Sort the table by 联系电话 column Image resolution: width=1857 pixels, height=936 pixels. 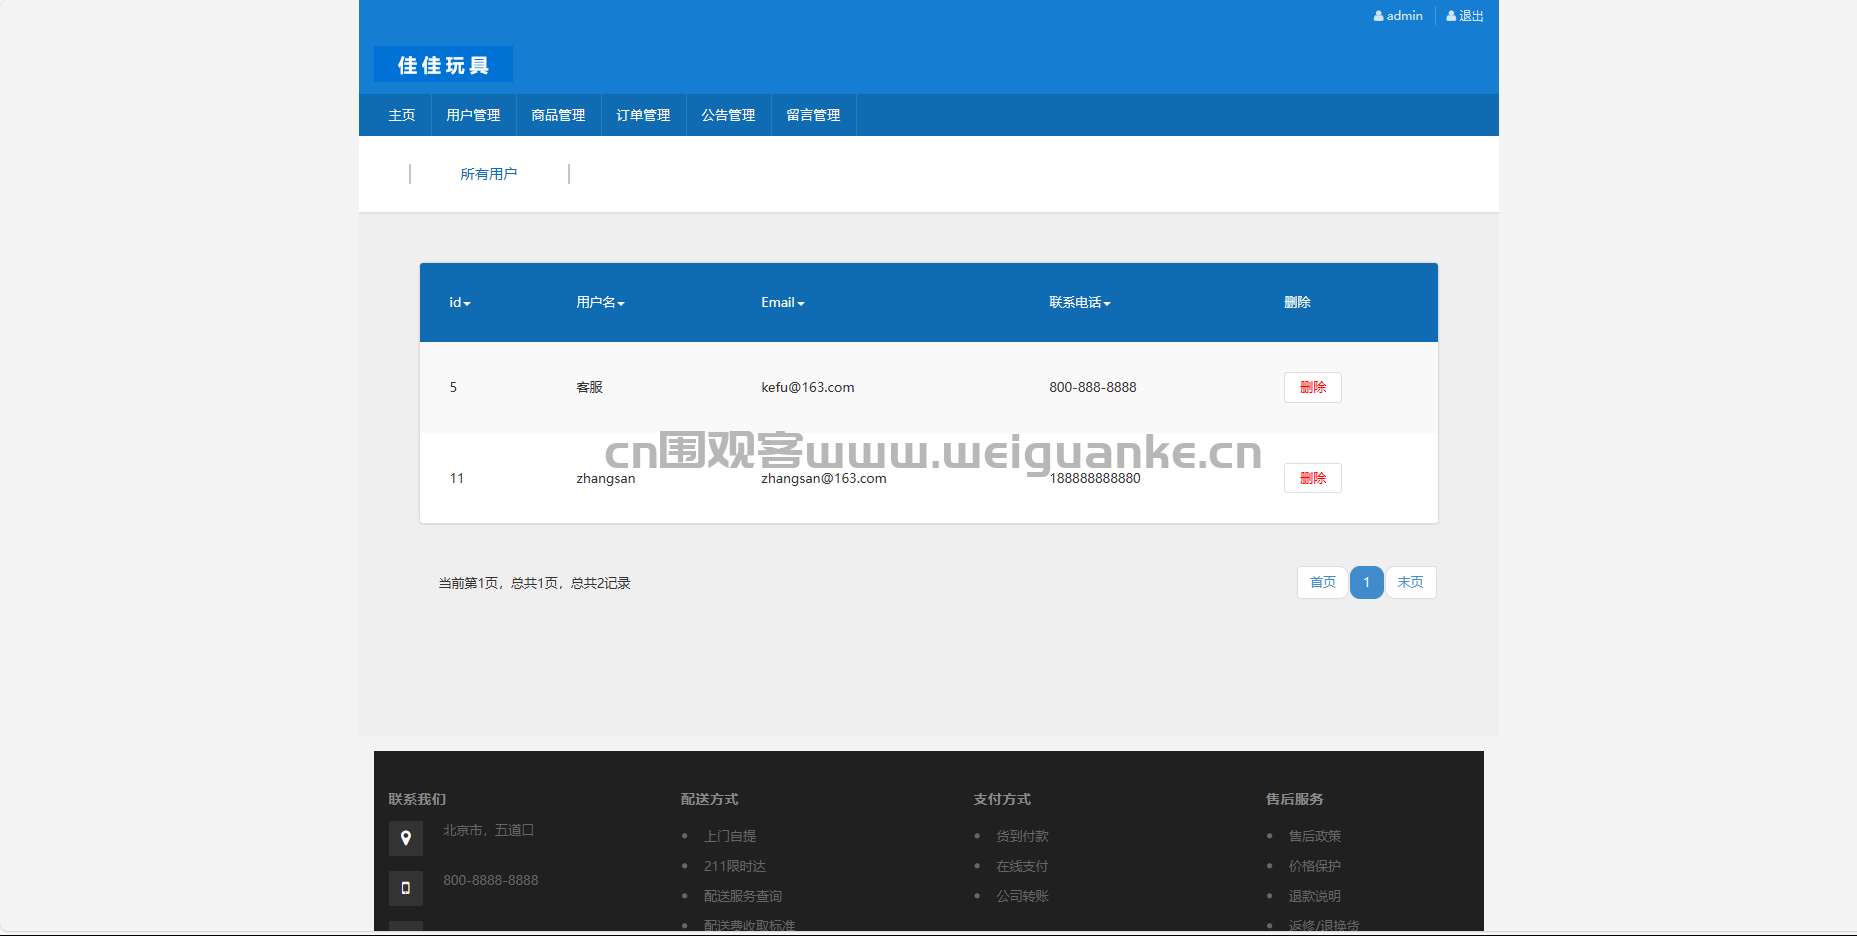(x=1080, y=302)
